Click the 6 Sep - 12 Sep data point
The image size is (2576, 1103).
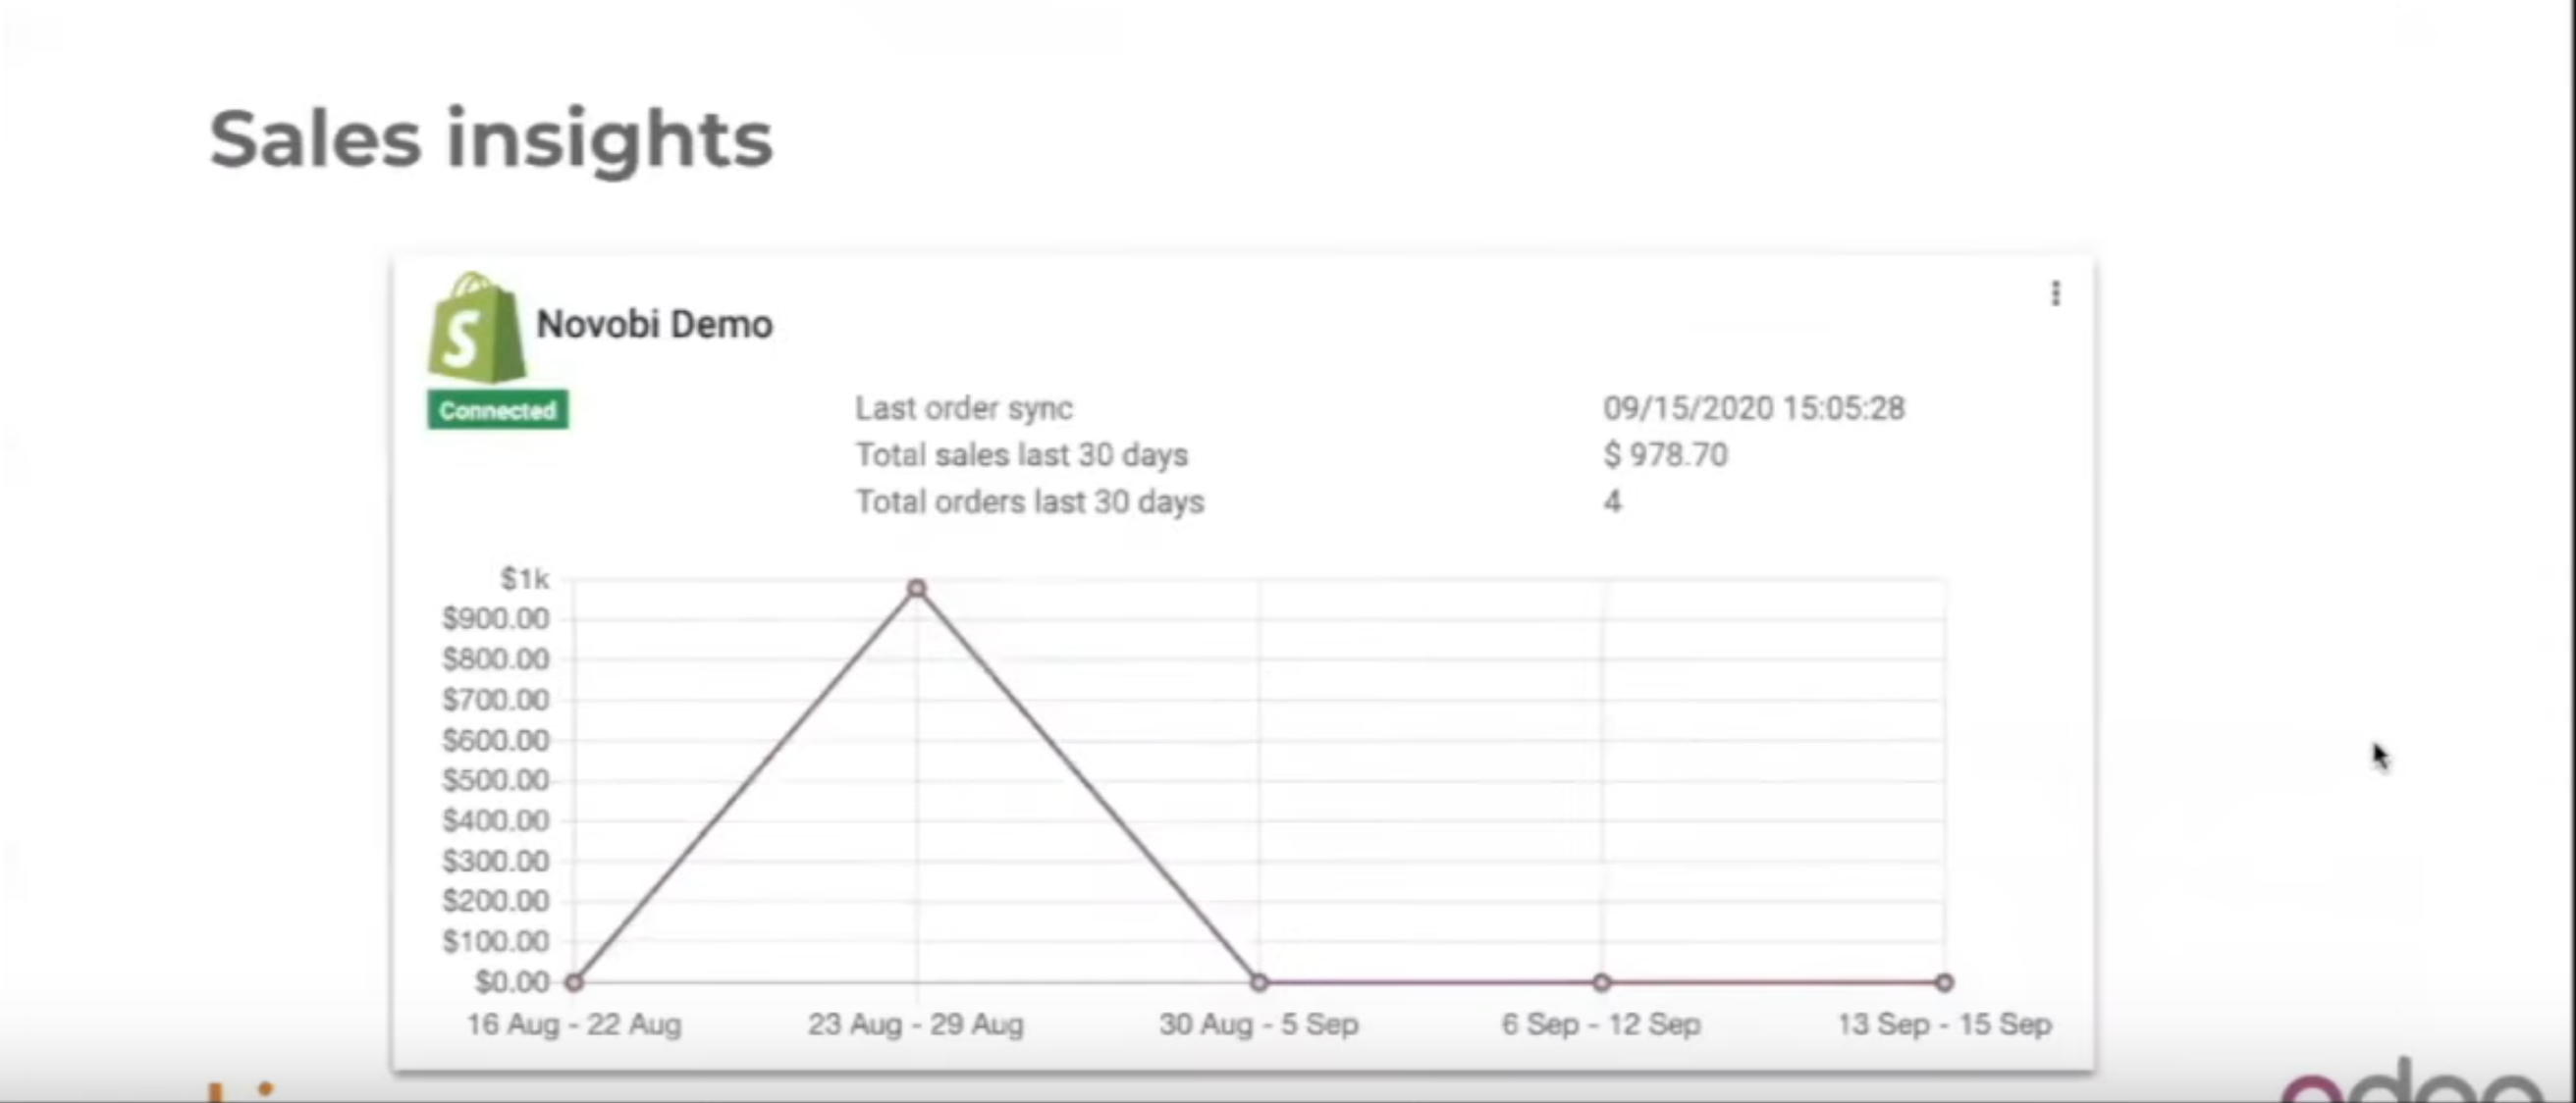(x=1601, y=982)
